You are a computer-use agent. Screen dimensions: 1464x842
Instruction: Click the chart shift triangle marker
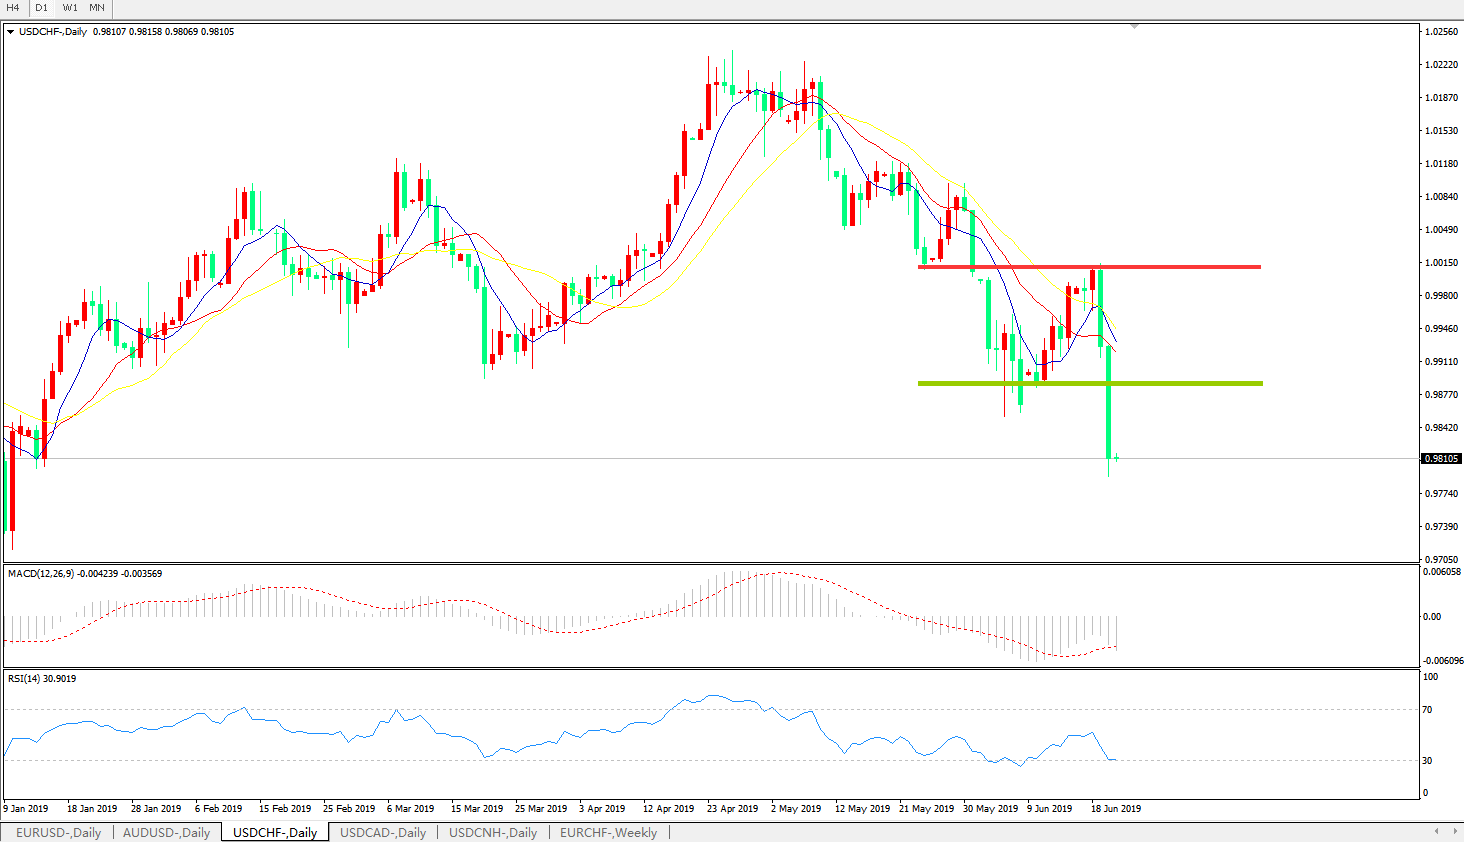coord(1134,26)
